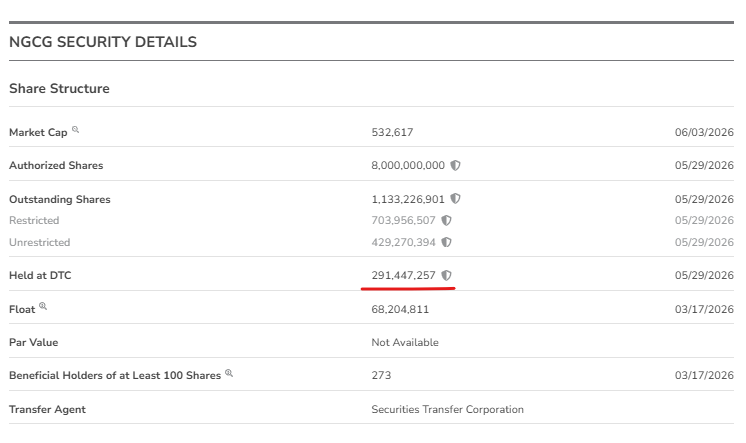Click the magnifier icon after Beneficial Holders label
This screenshot has height=443, width=746.
click(x=229, y=373)
